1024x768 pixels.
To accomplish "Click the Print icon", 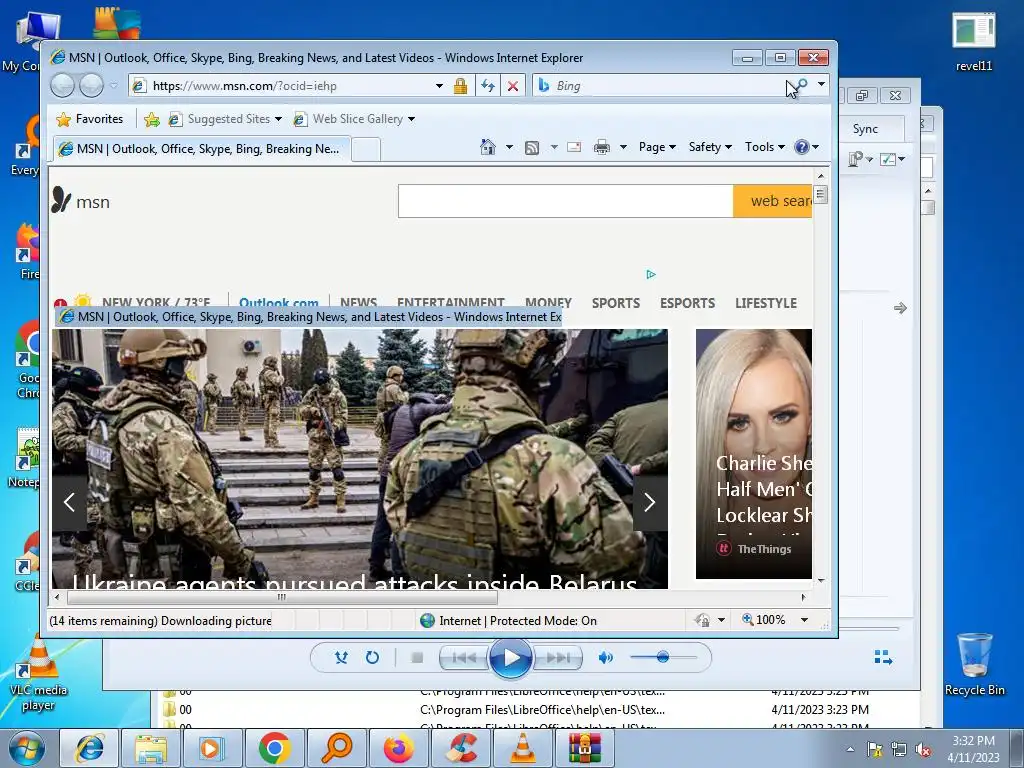I will (602, 147).
